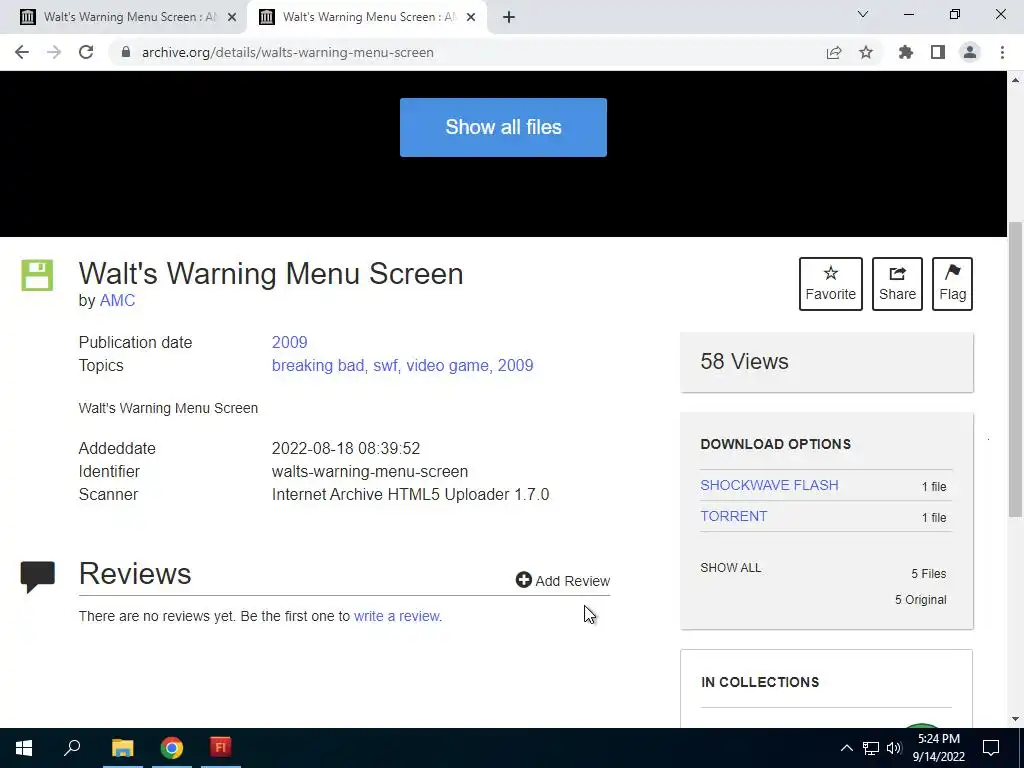This screenshot has width=1024, height=768.
Task: Click the padlock site info icon
Action: pyautogui.click(x=126, y=52)
